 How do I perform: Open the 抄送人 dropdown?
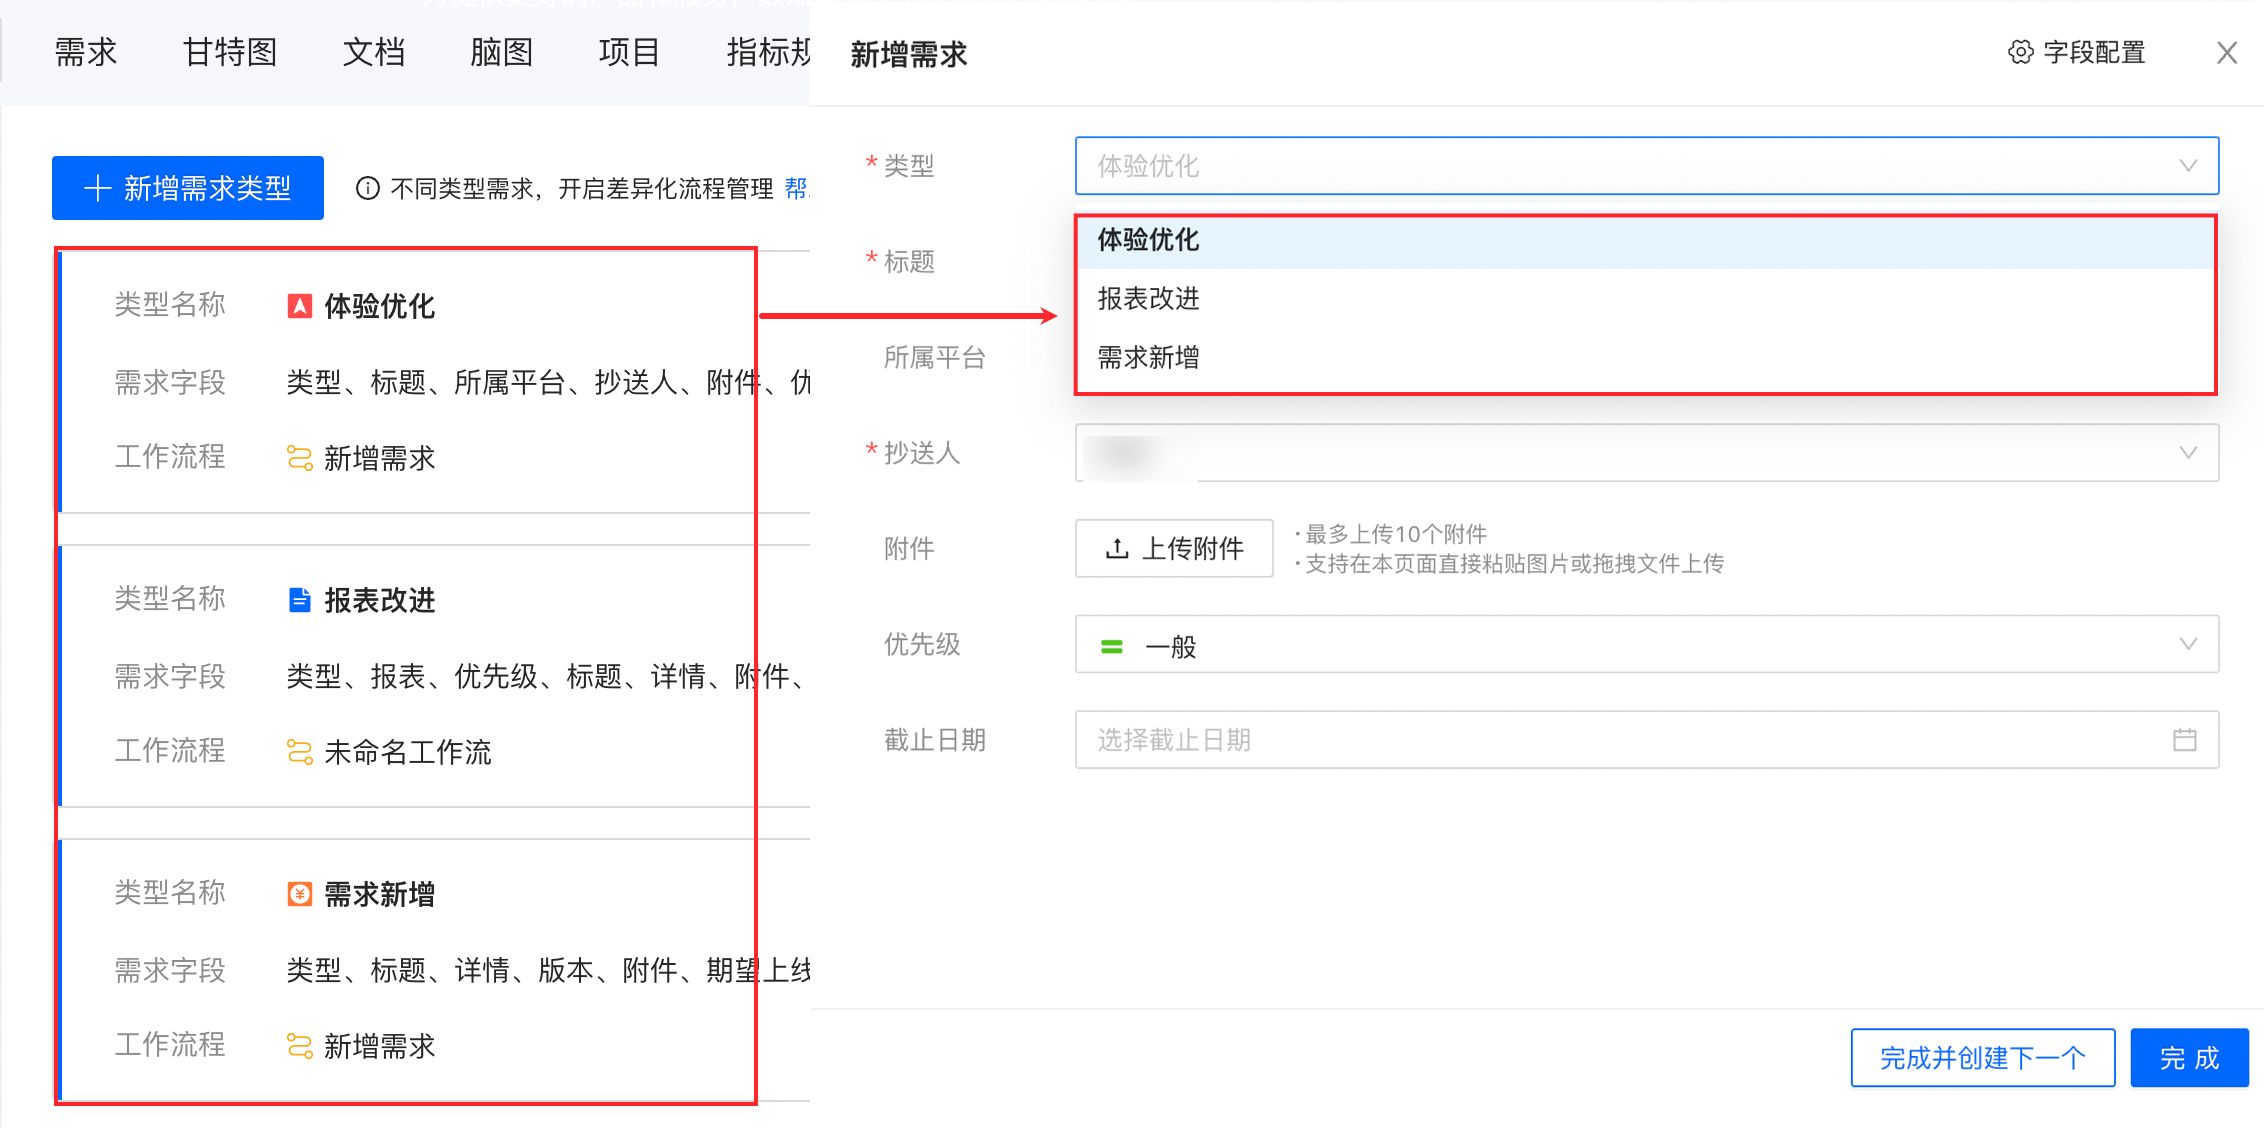2188,453
